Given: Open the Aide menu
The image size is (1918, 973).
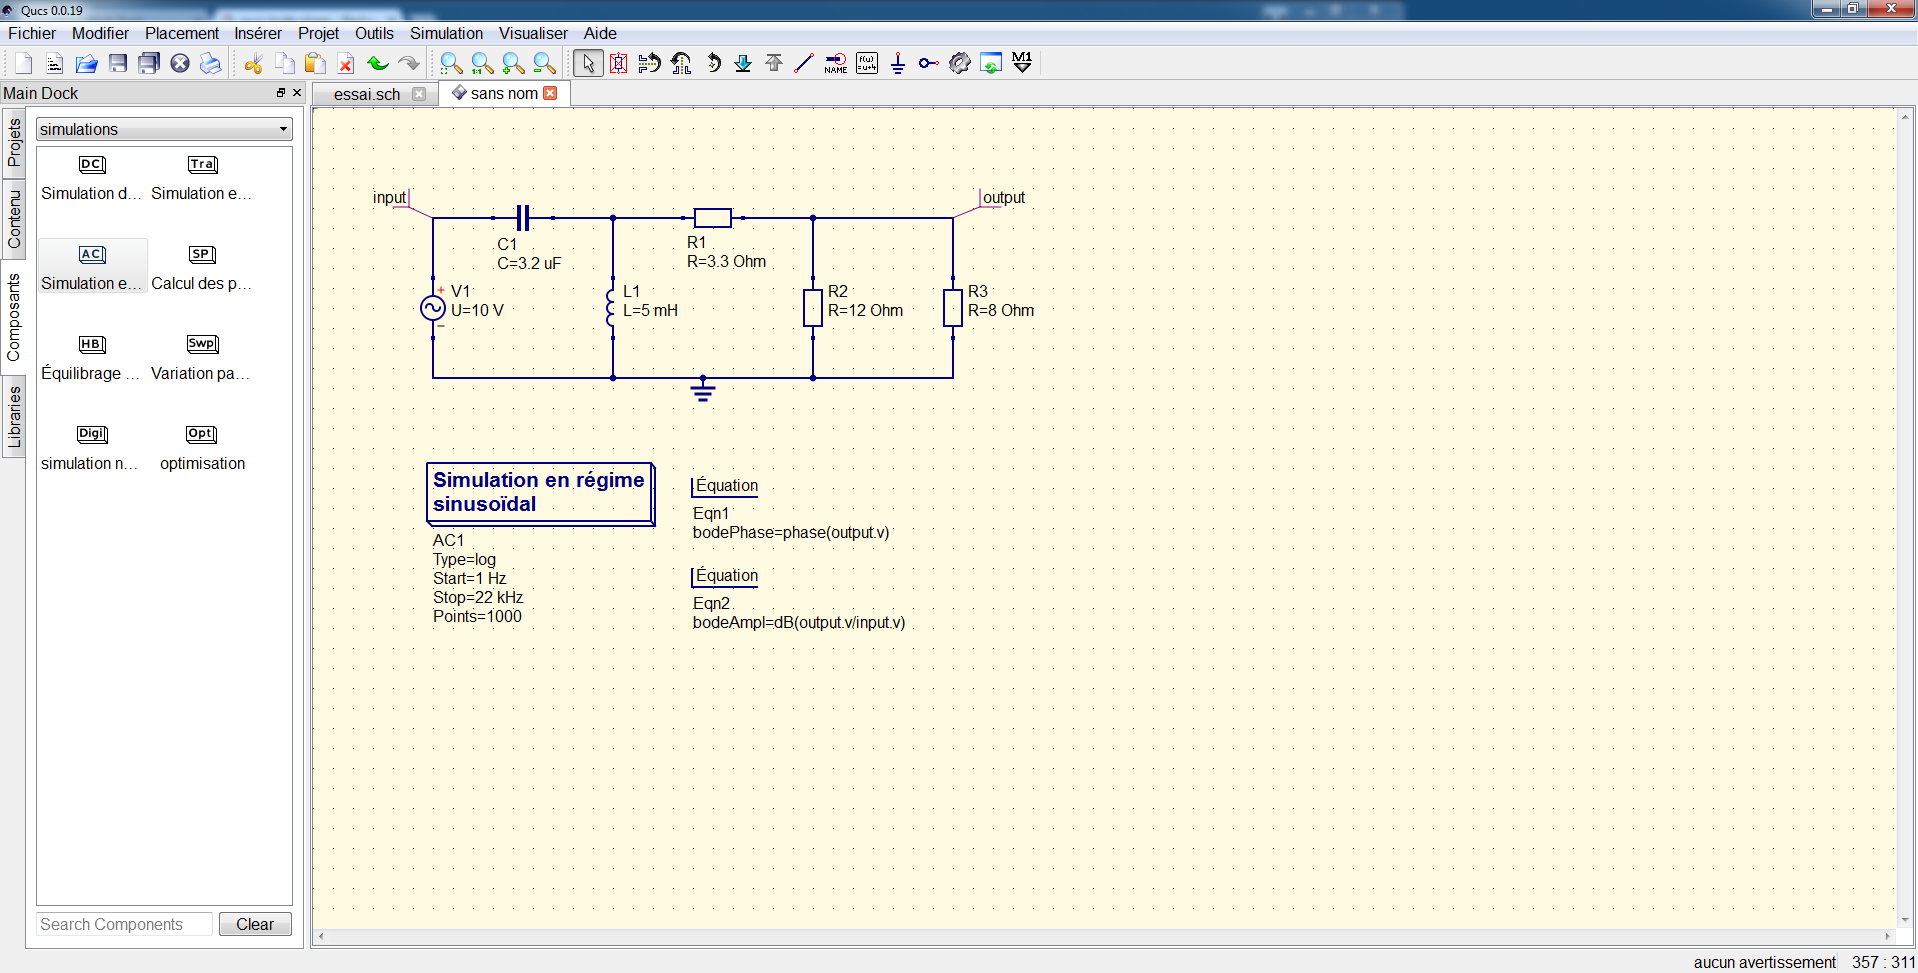Looking at the screenshot, I should click(x=600, y=33).
